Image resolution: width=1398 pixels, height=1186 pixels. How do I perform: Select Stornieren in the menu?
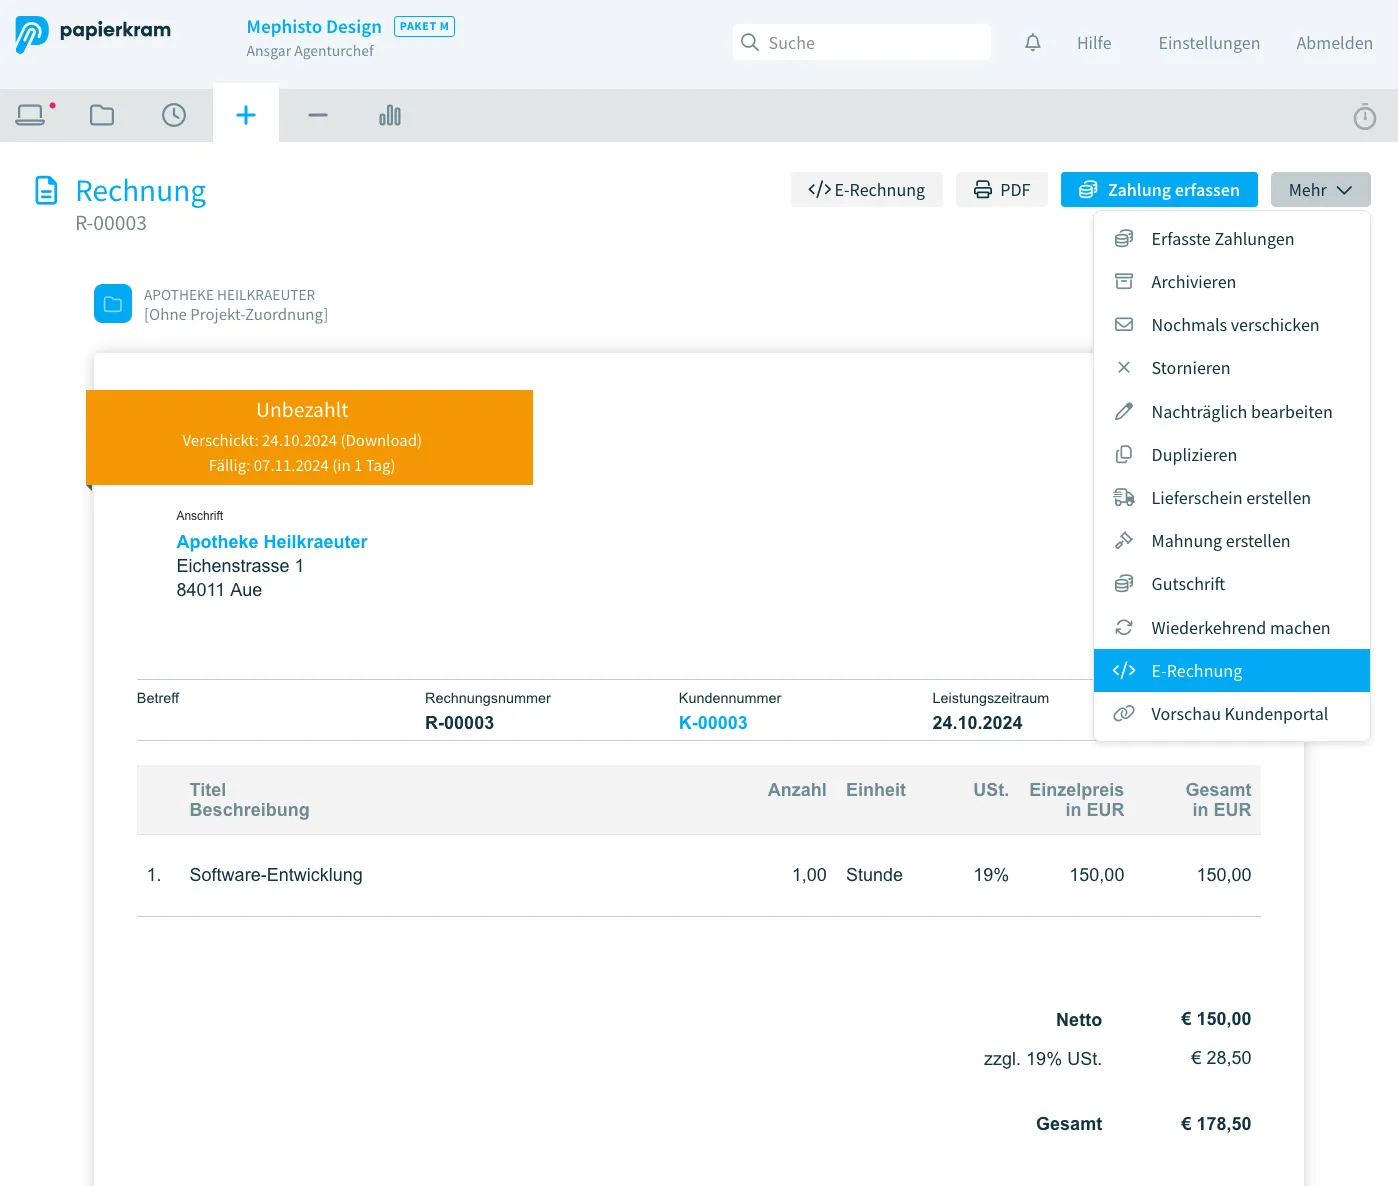coord(1232,368)
